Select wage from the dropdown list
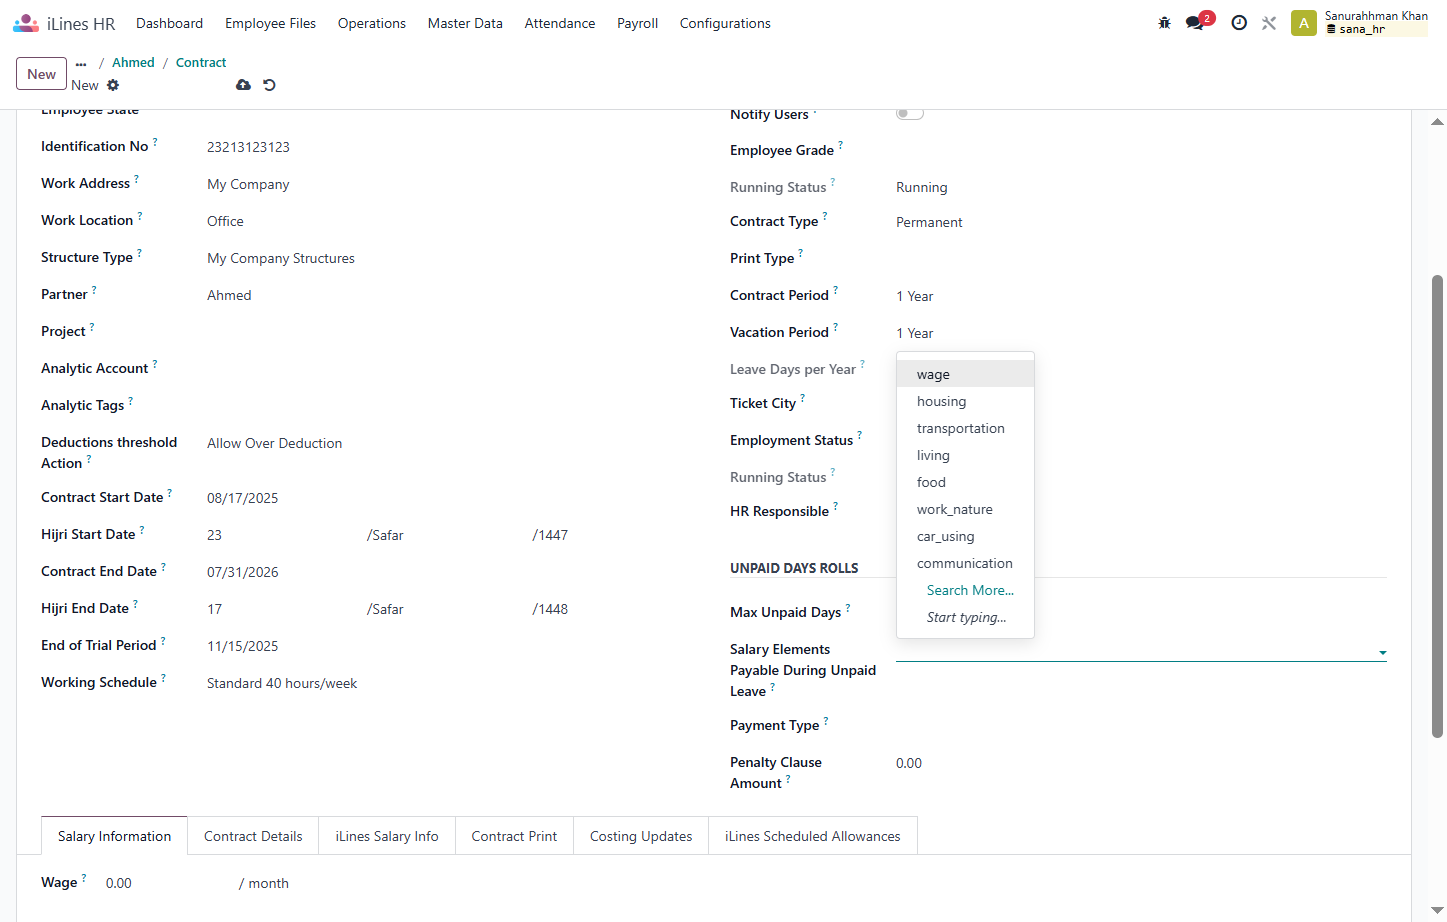Screen dimensions: 1447x922 point(965,374)
